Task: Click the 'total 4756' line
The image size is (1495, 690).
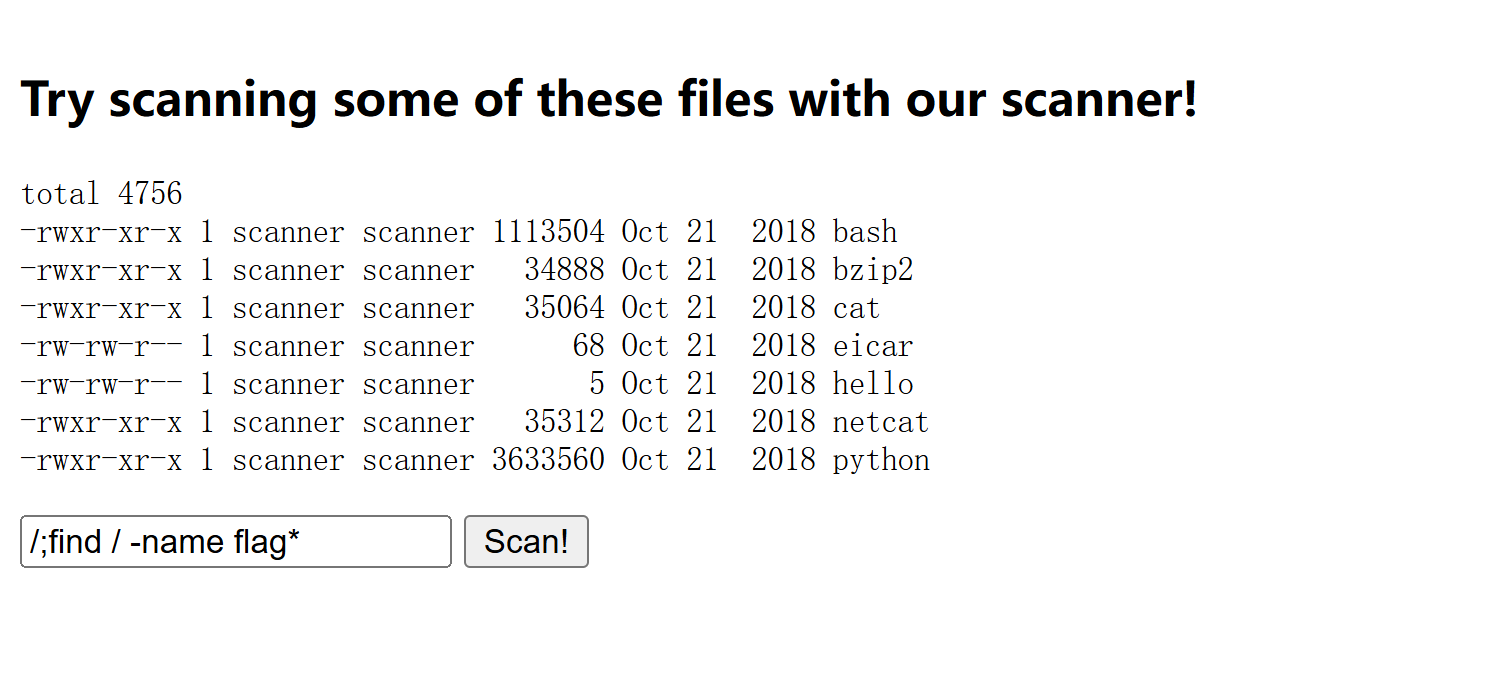Action: tap(102, 194)
